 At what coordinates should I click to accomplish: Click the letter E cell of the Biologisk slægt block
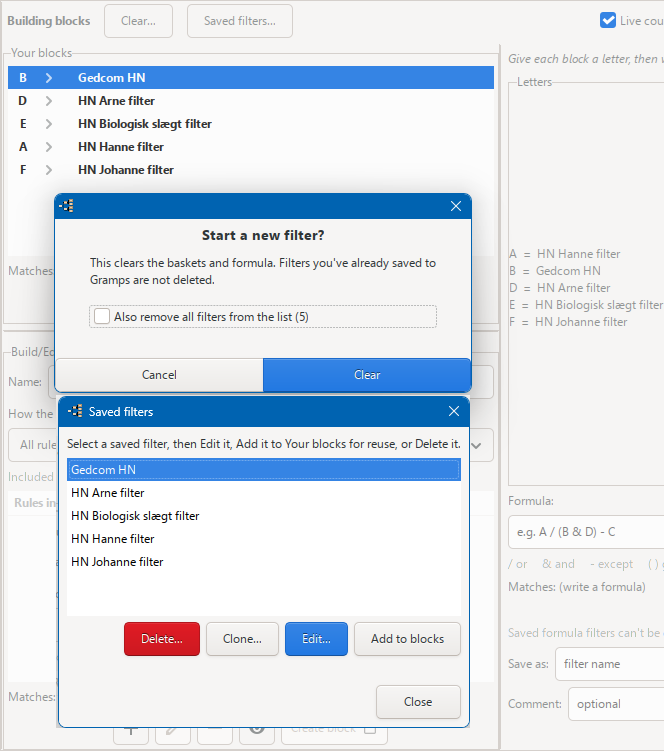click(x=23, y=124)
